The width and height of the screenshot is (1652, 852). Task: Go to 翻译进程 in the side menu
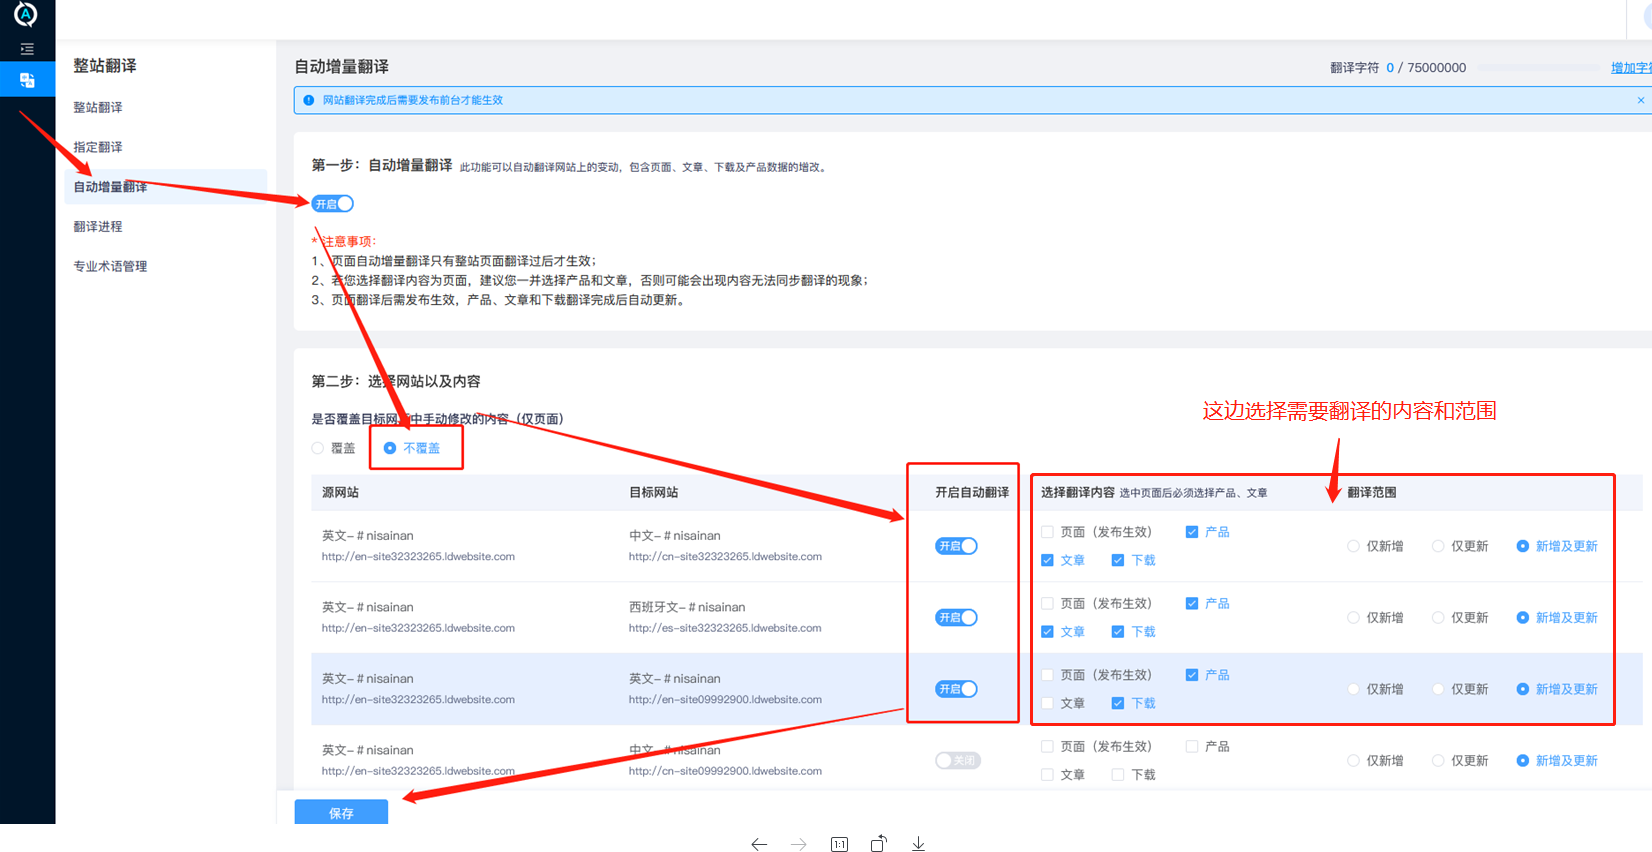98,227
